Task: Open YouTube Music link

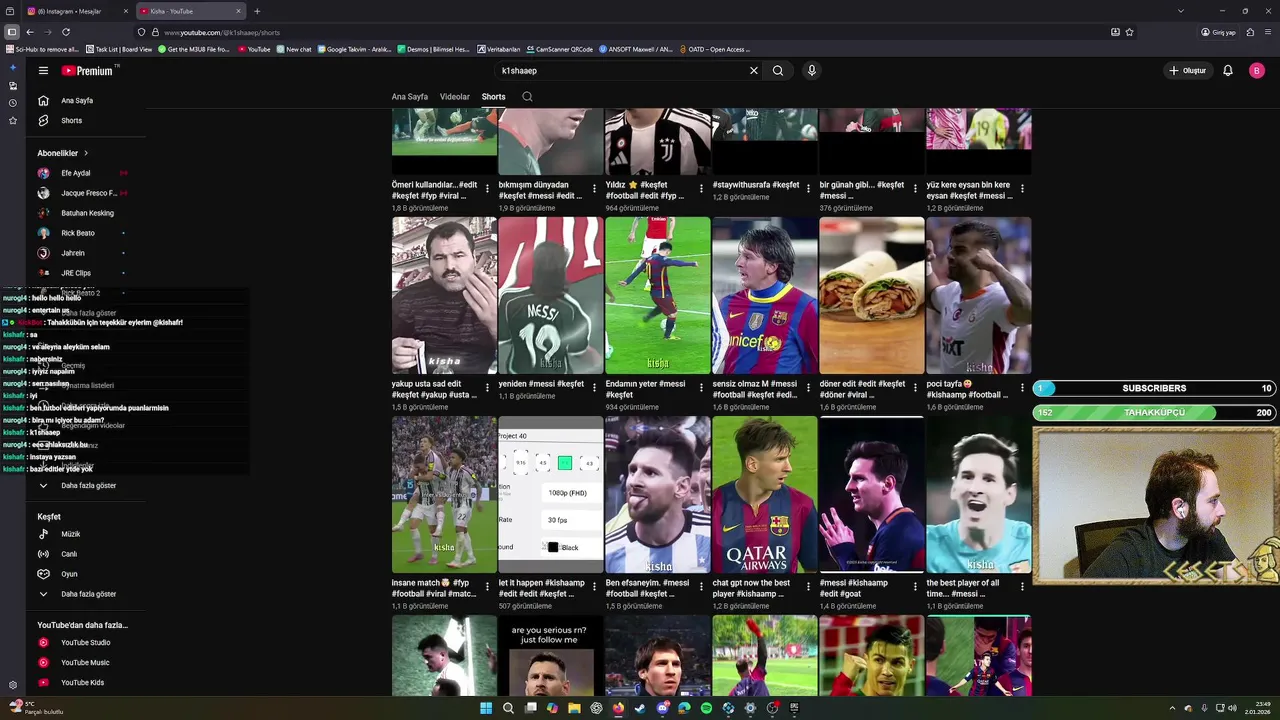Action: coord(85,662)
